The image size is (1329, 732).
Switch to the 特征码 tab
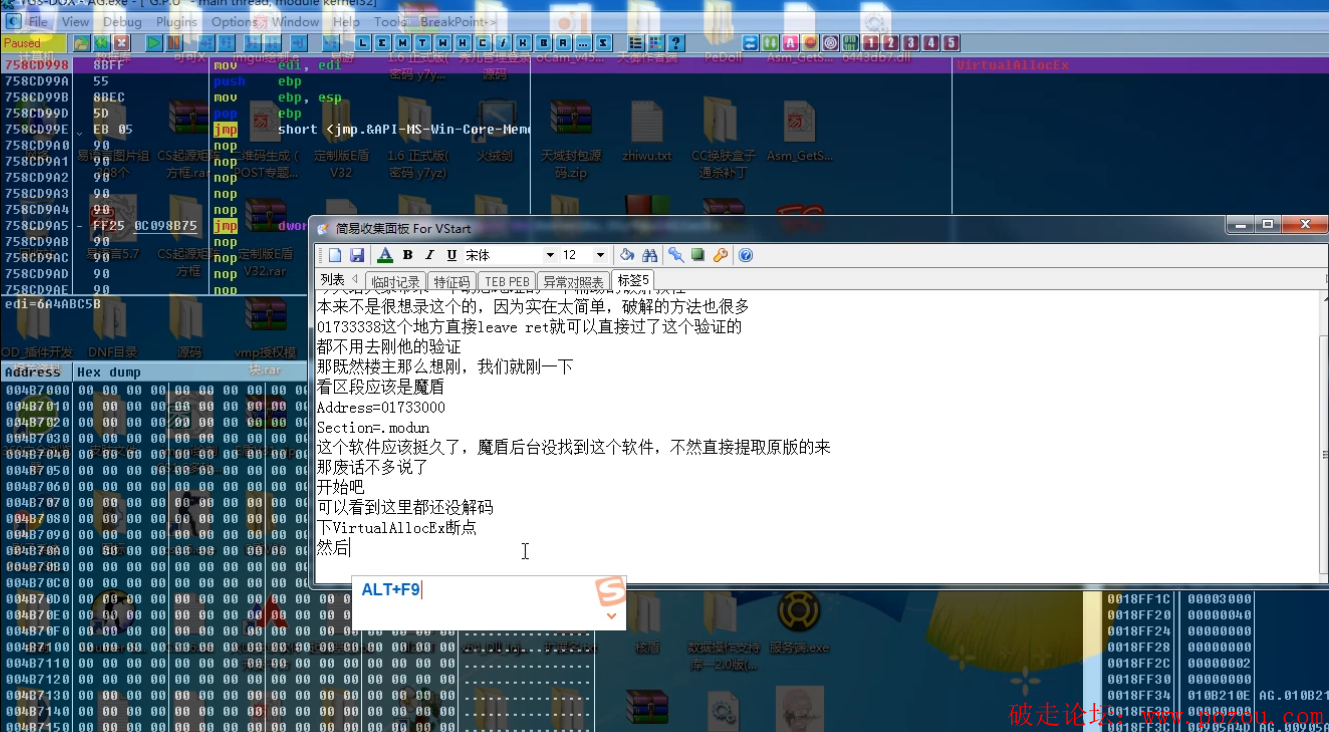pyautogui.click(x=451, y=282)
